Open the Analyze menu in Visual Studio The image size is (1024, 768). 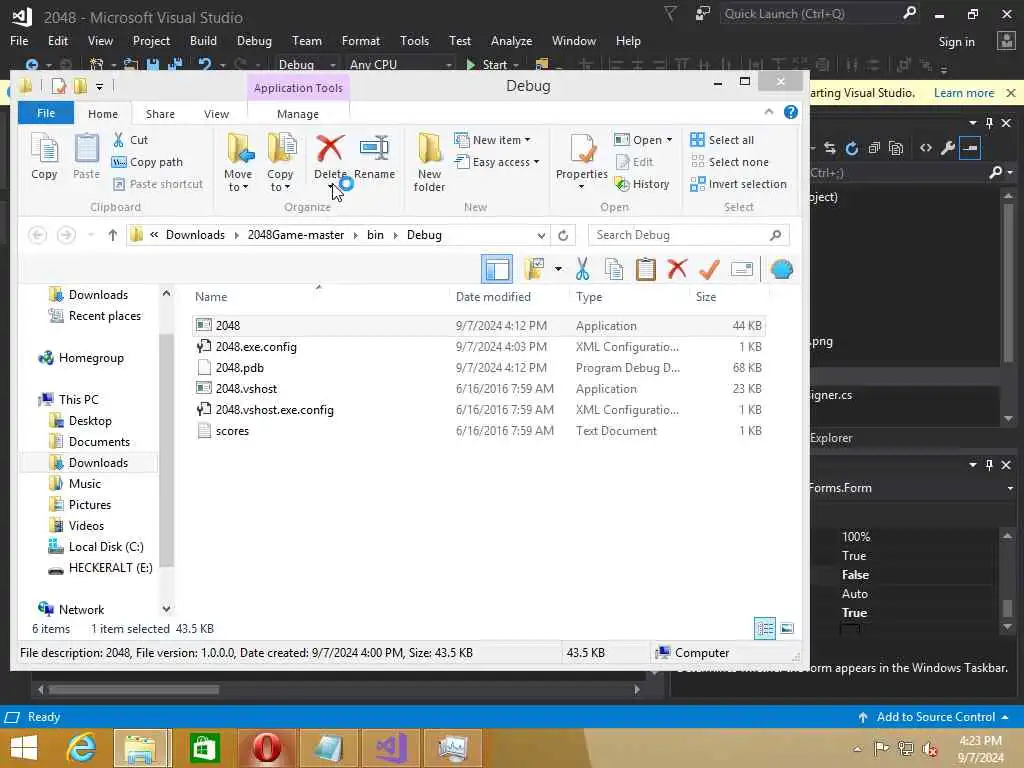[x=511, y=40]
